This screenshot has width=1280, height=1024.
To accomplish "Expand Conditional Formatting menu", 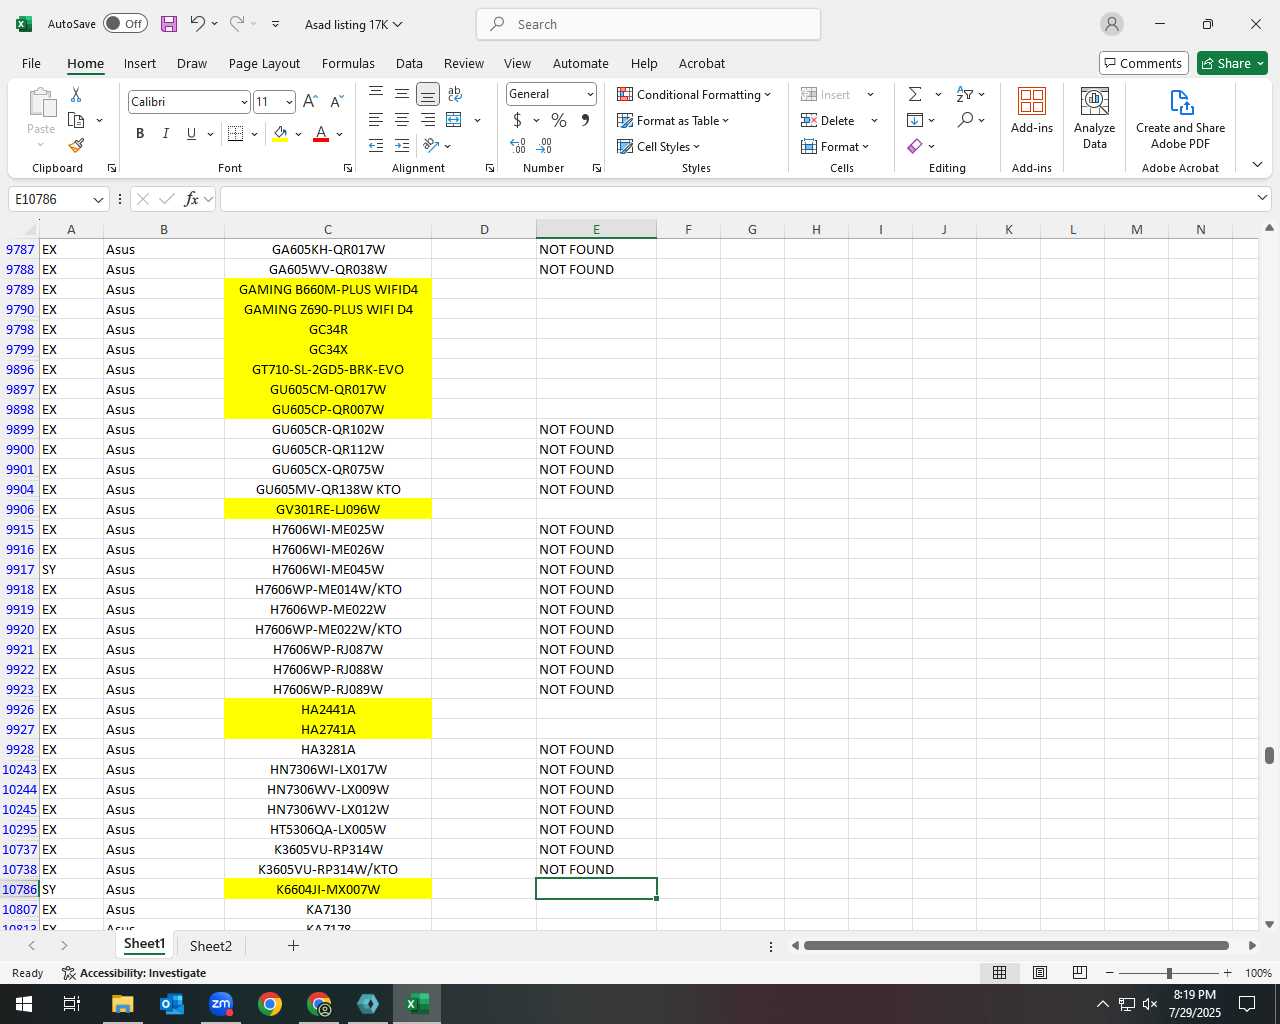I will 694,94.
